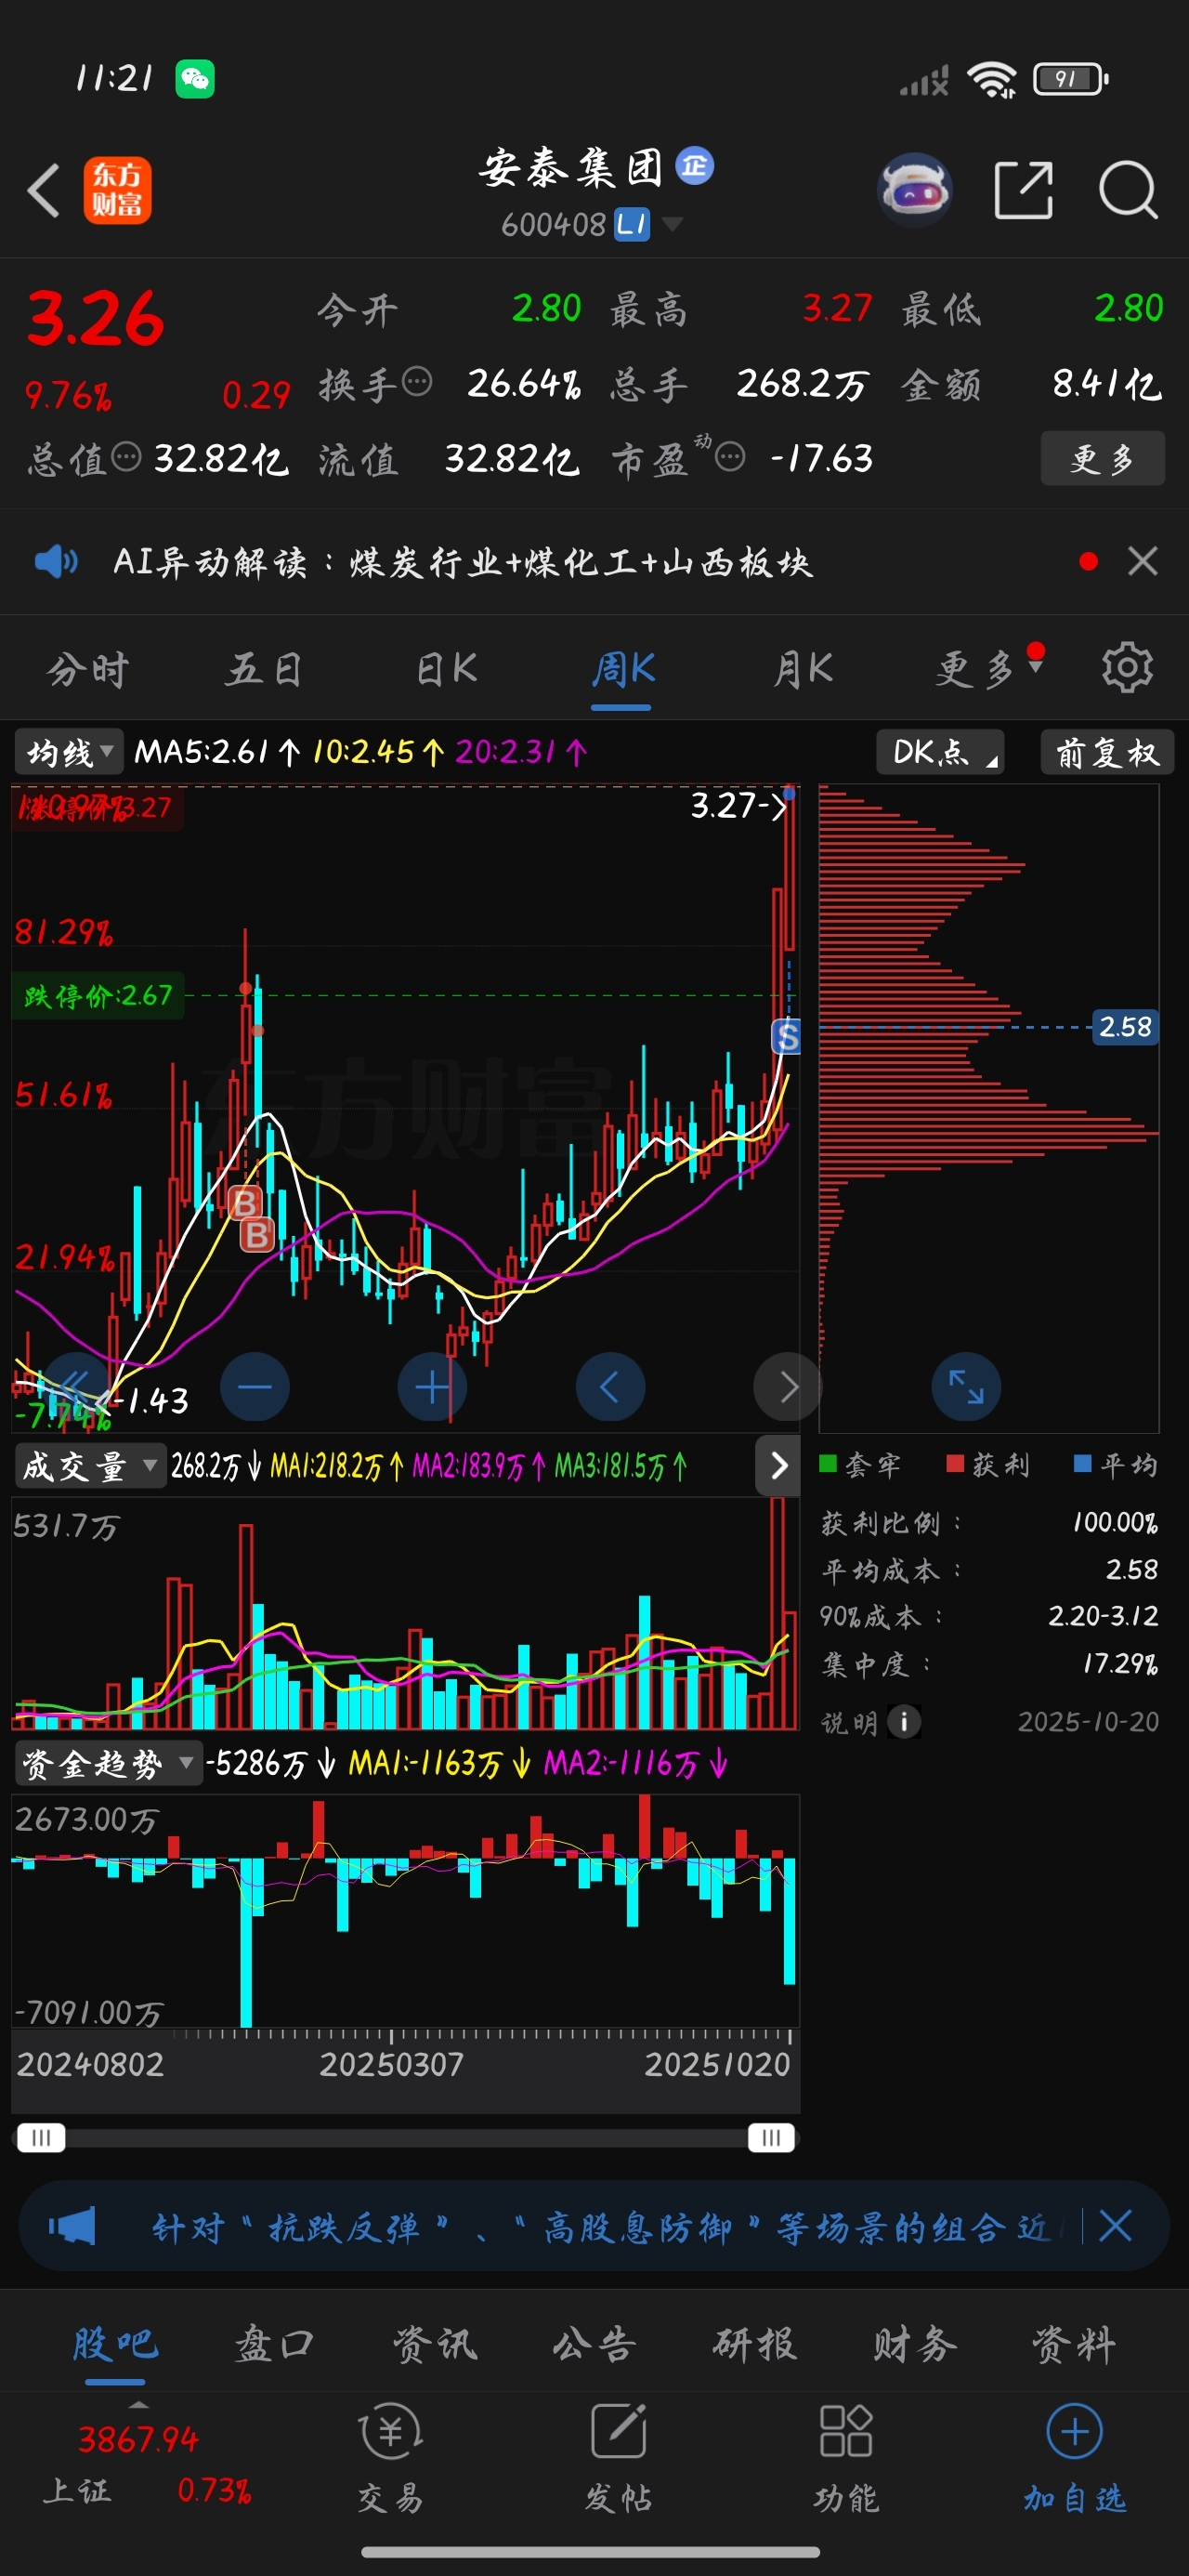The width and height of the screenshot is (1189, 2576).
Task: Expand chart to fullscreen icon
Action: tap(966, 1387)
